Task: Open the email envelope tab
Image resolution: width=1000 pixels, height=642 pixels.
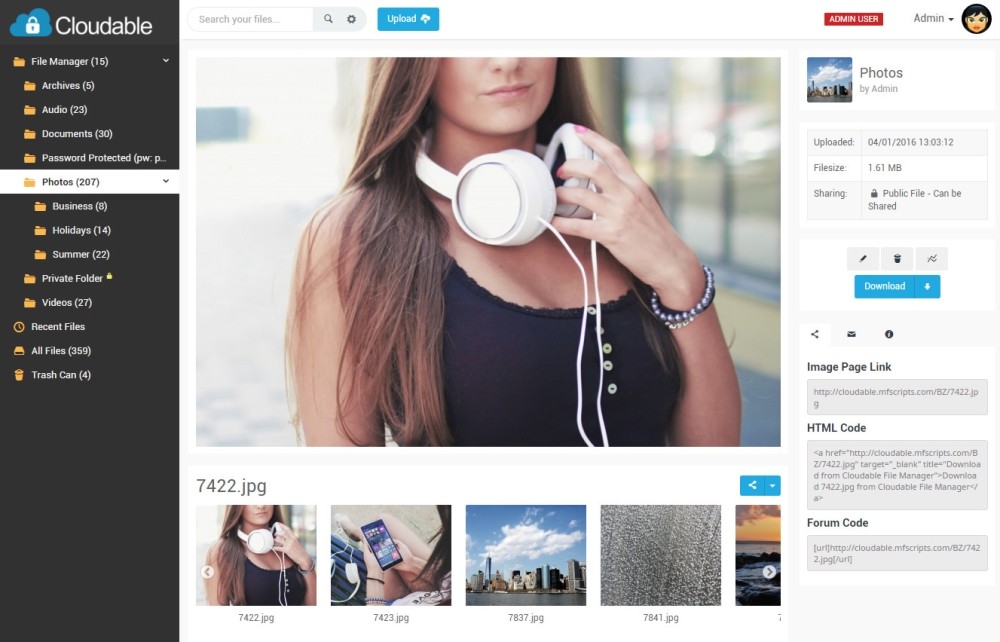Action: [x=851, y=334]
